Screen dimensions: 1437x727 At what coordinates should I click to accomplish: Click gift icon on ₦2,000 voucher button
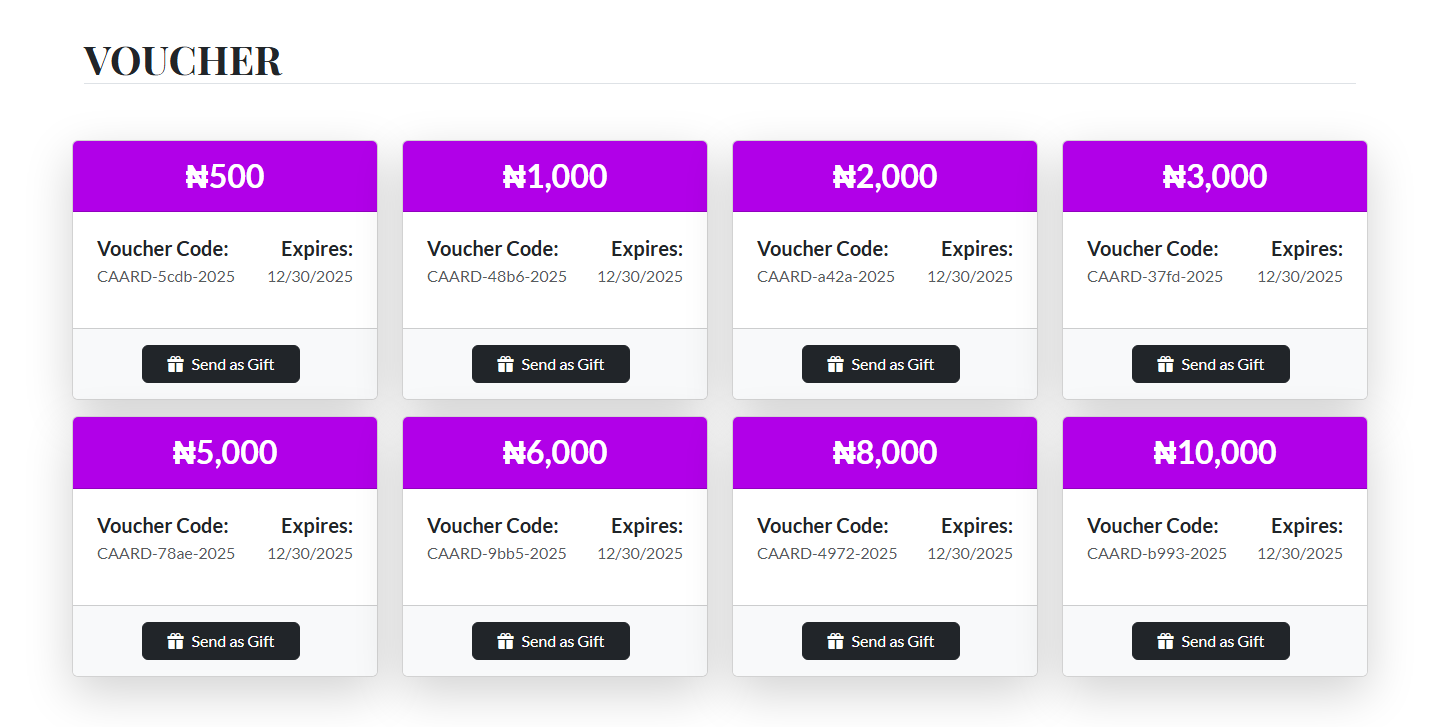pos(836,364)
